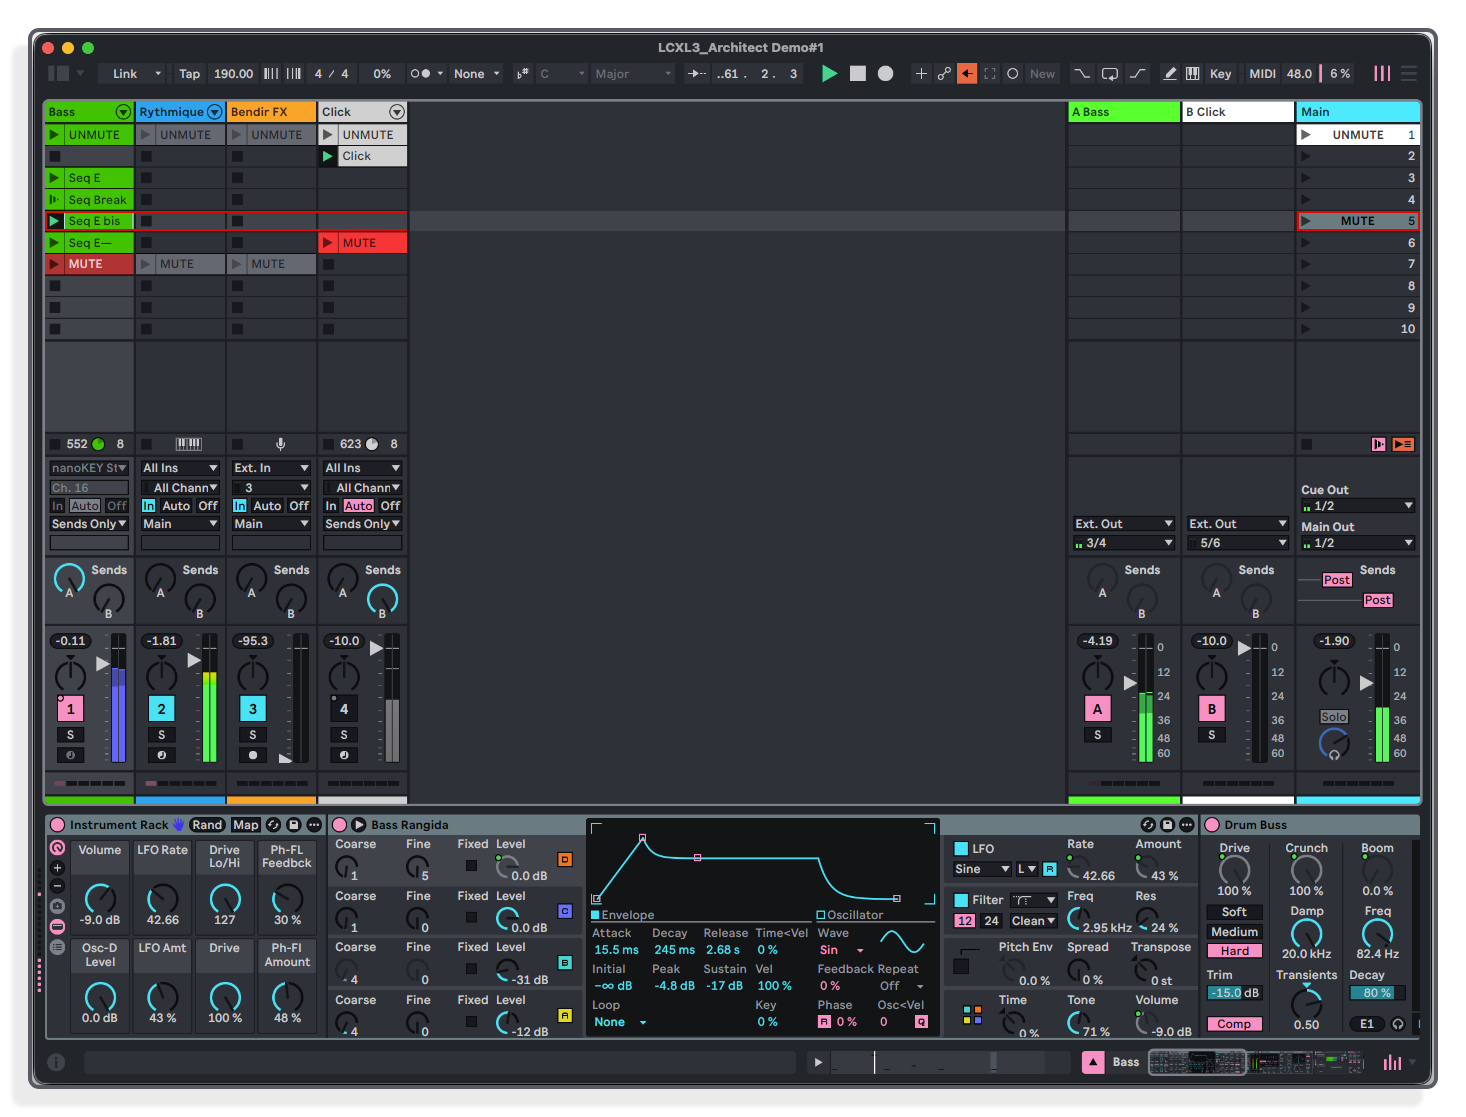The width and height of the screenshot is (1466, 1117).
Task: Click the Loop switch icon in transport
Action: [x=1110, y=73]
